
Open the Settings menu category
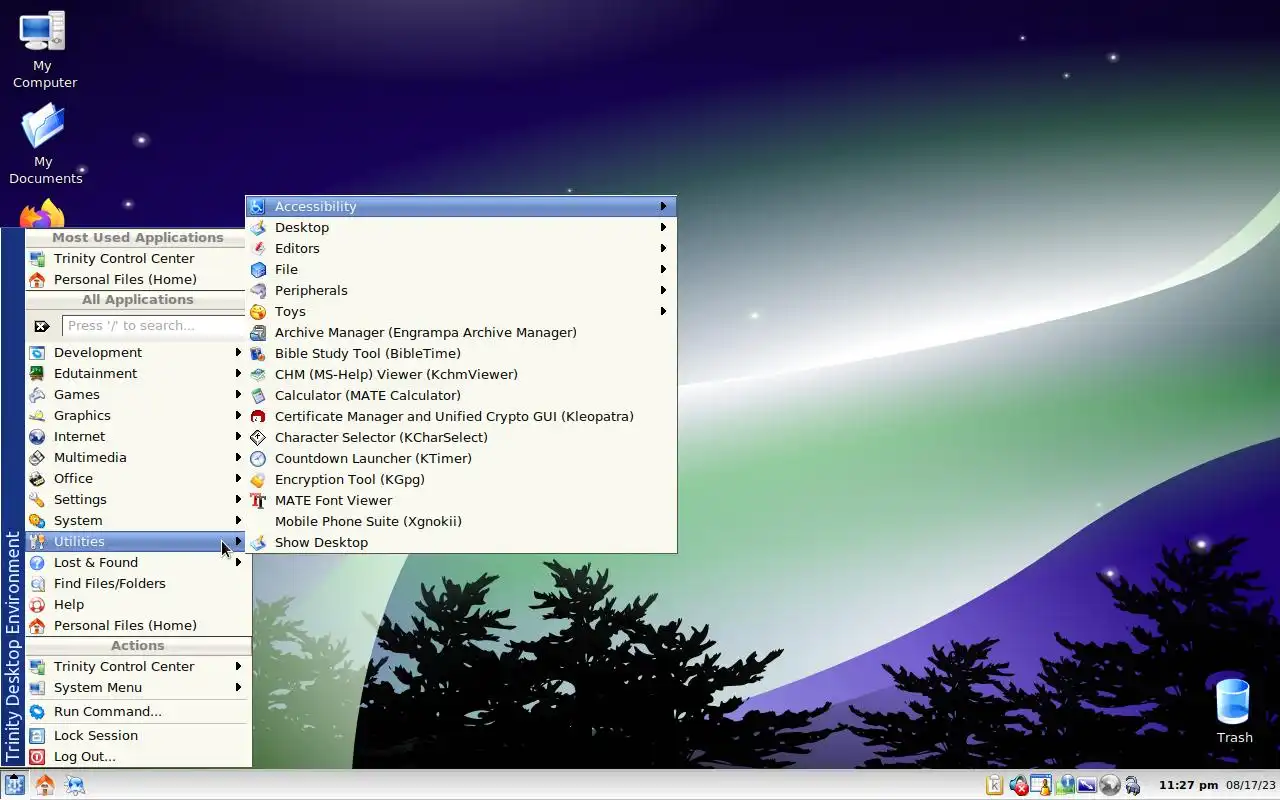(x=136, y=499)
